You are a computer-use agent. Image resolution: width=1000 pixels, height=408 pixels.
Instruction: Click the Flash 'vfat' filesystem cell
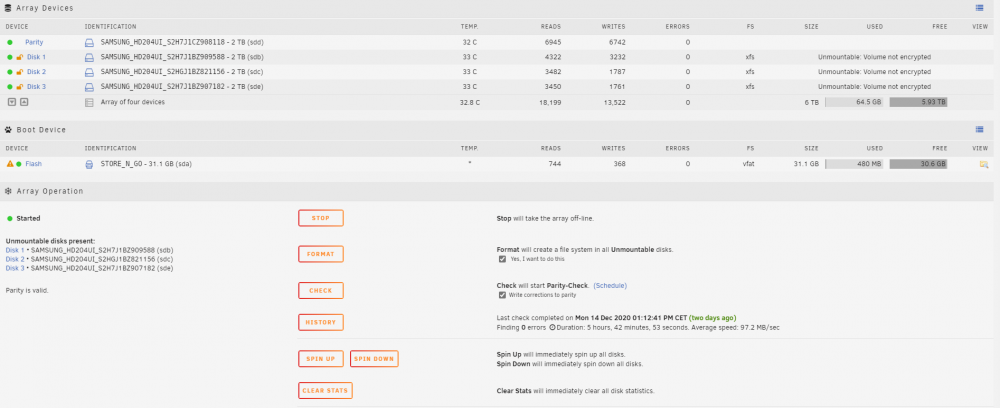click(x=749, y=164)
